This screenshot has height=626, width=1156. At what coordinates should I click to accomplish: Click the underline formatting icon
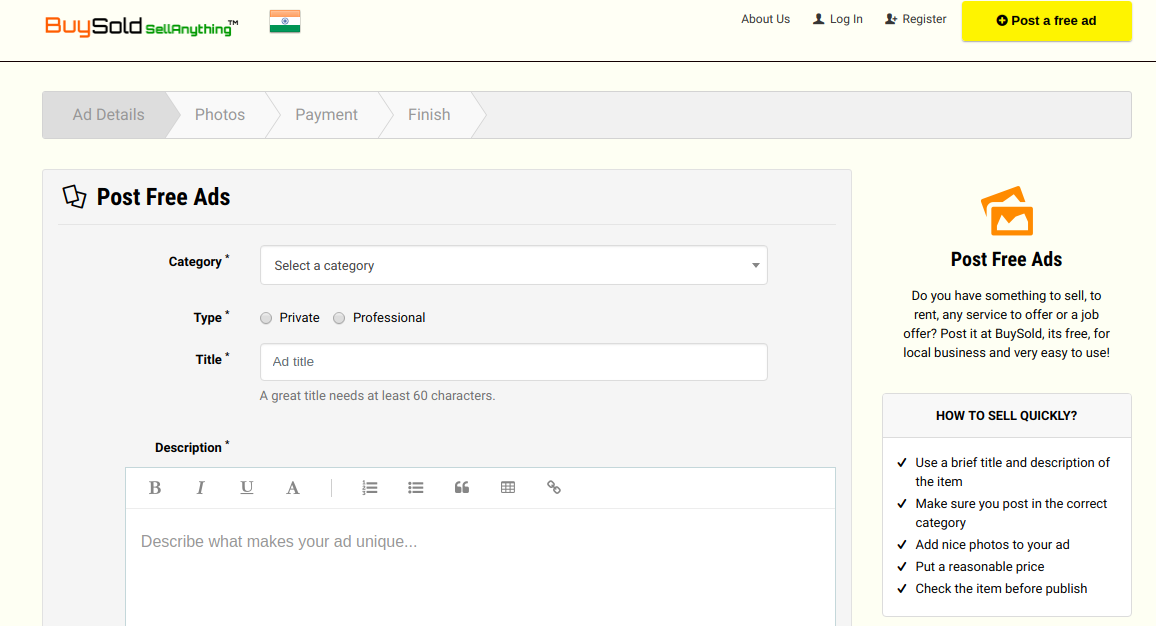tap(246, 488)
